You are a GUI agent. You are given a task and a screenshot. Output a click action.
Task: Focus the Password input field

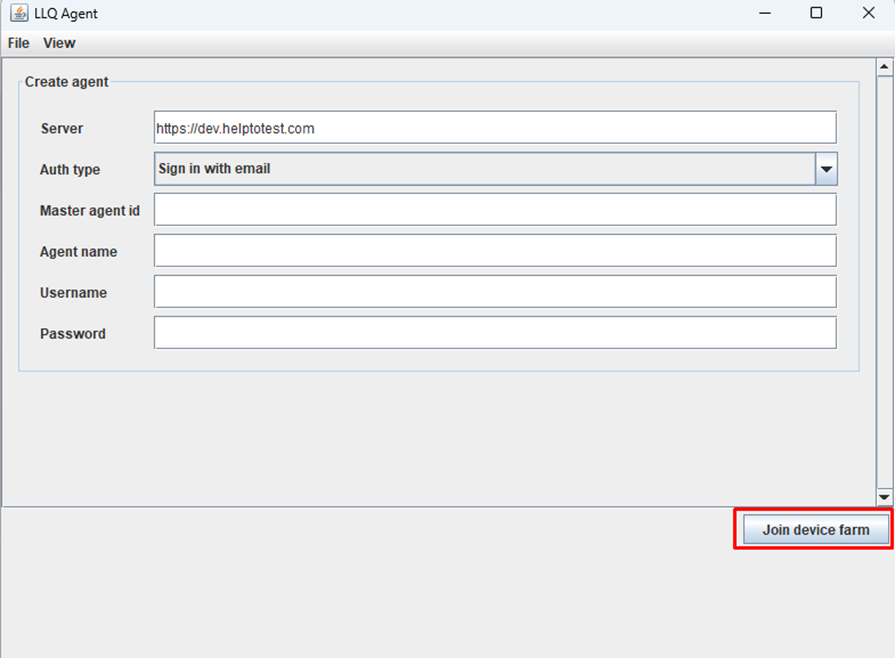pos(494,333)
